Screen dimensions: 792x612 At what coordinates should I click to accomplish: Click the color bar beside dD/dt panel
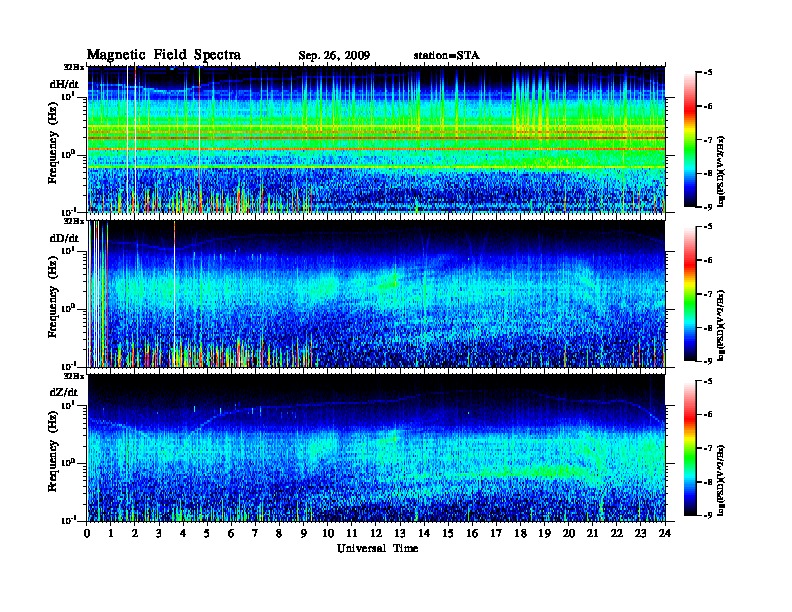690,293
